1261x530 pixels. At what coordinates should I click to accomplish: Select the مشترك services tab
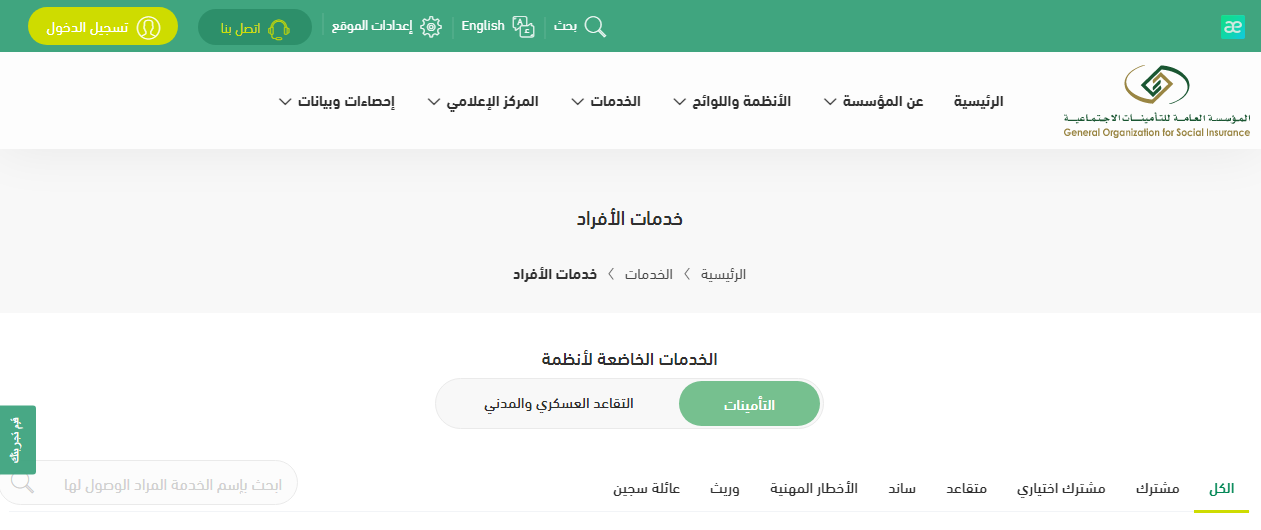(1158, 489)
